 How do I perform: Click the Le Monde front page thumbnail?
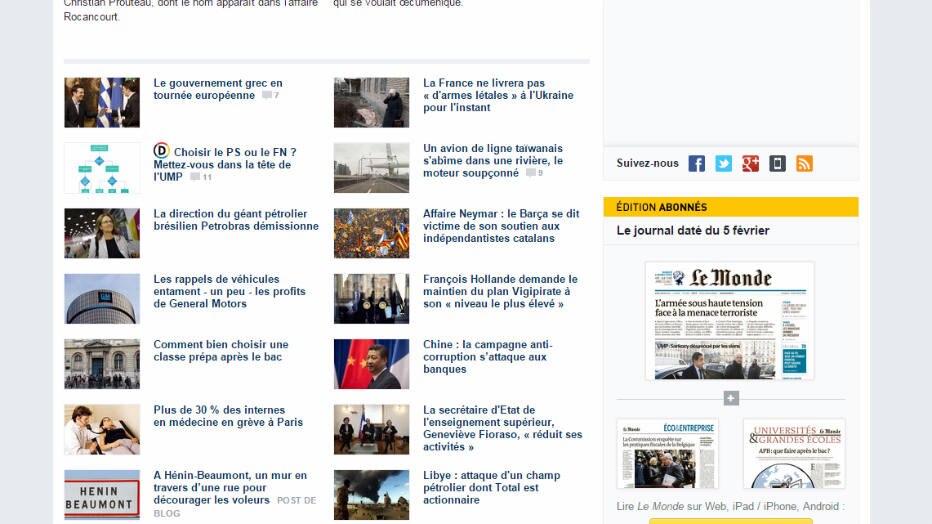click(730, 321)
